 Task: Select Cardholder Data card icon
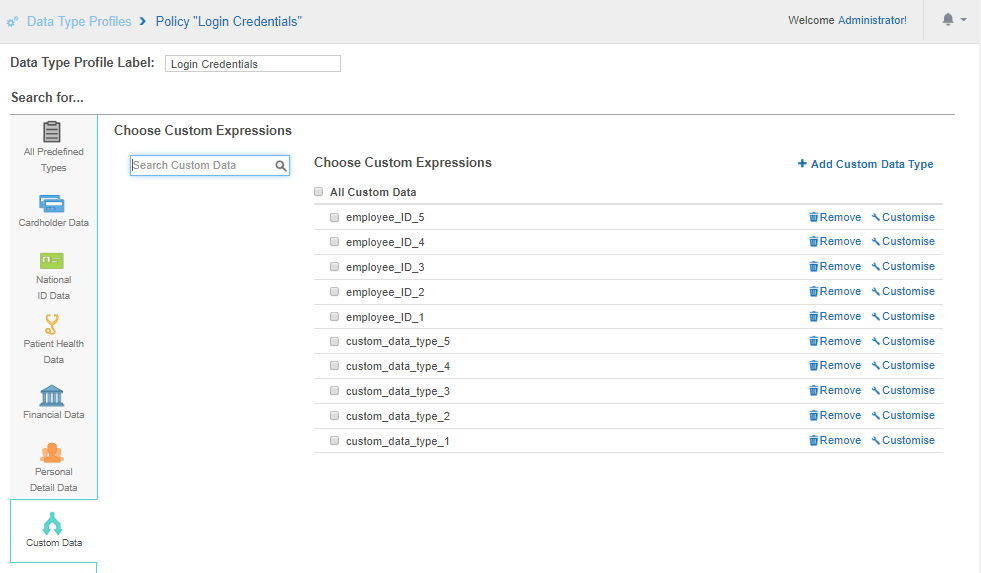53,203
